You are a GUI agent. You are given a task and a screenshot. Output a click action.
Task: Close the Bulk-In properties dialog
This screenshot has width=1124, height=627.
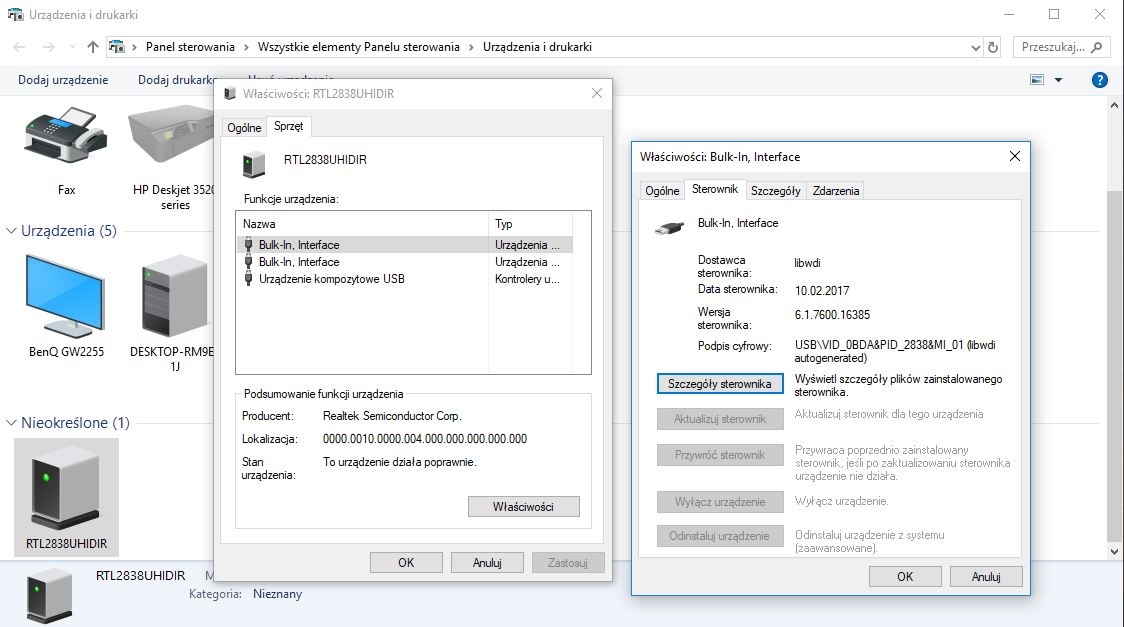tap(1014, 156)
